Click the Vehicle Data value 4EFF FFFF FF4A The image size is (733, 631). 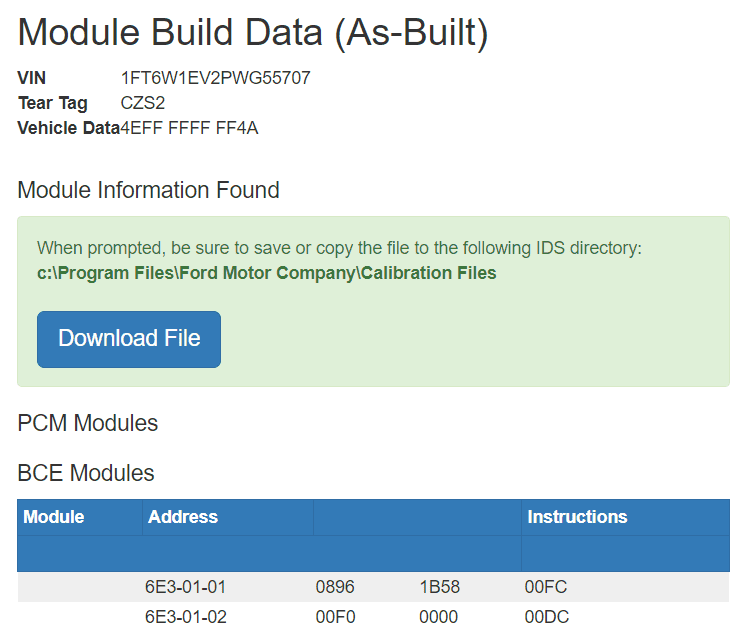[189, 128]
